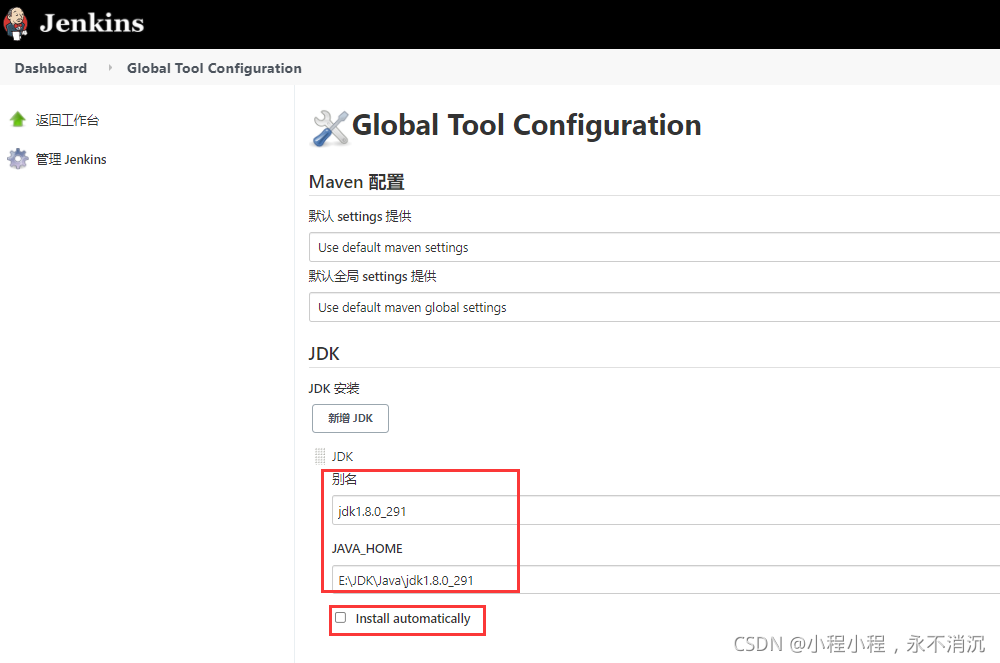Click the Jenkins butler logo icon
The image size is (1000, 663).
15,24
